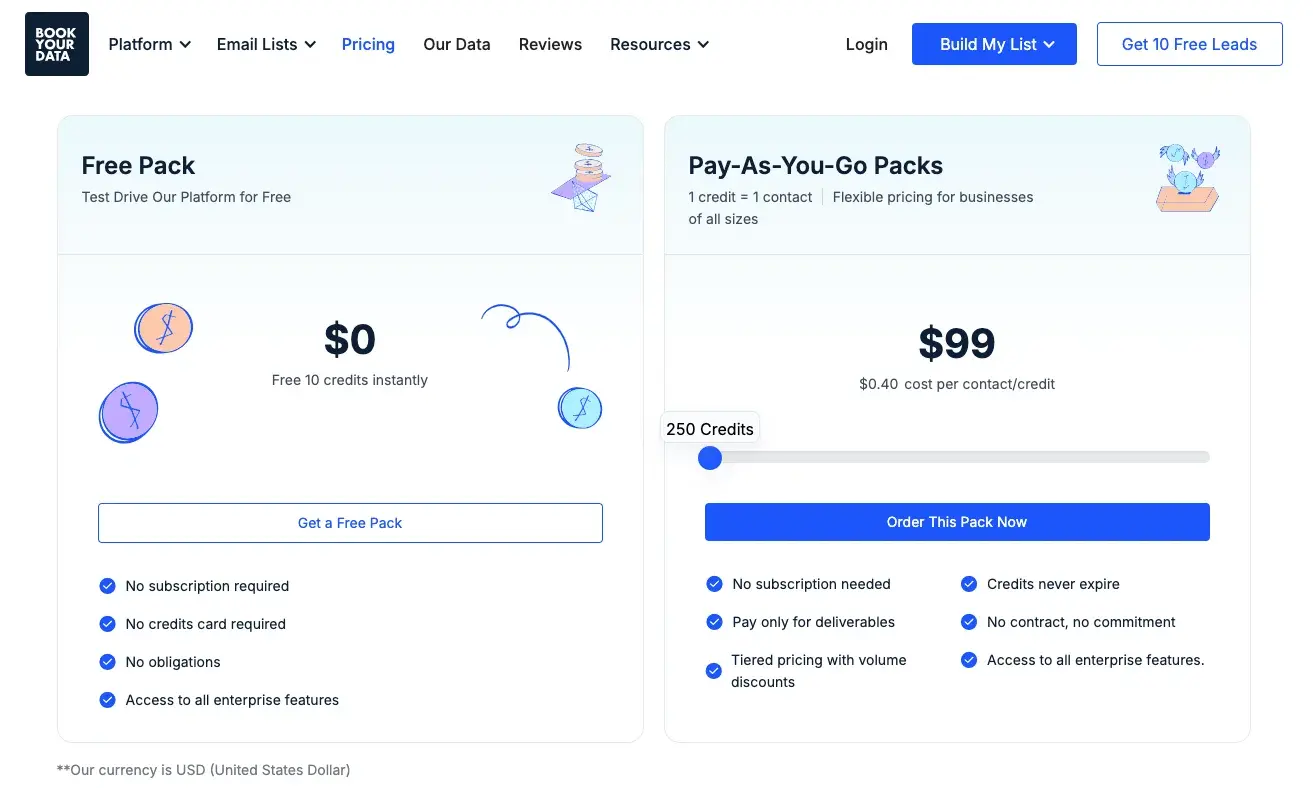
Task: Click checkmark beside Tiered pricing with volume discounts
Action: [x=714, y=671]
